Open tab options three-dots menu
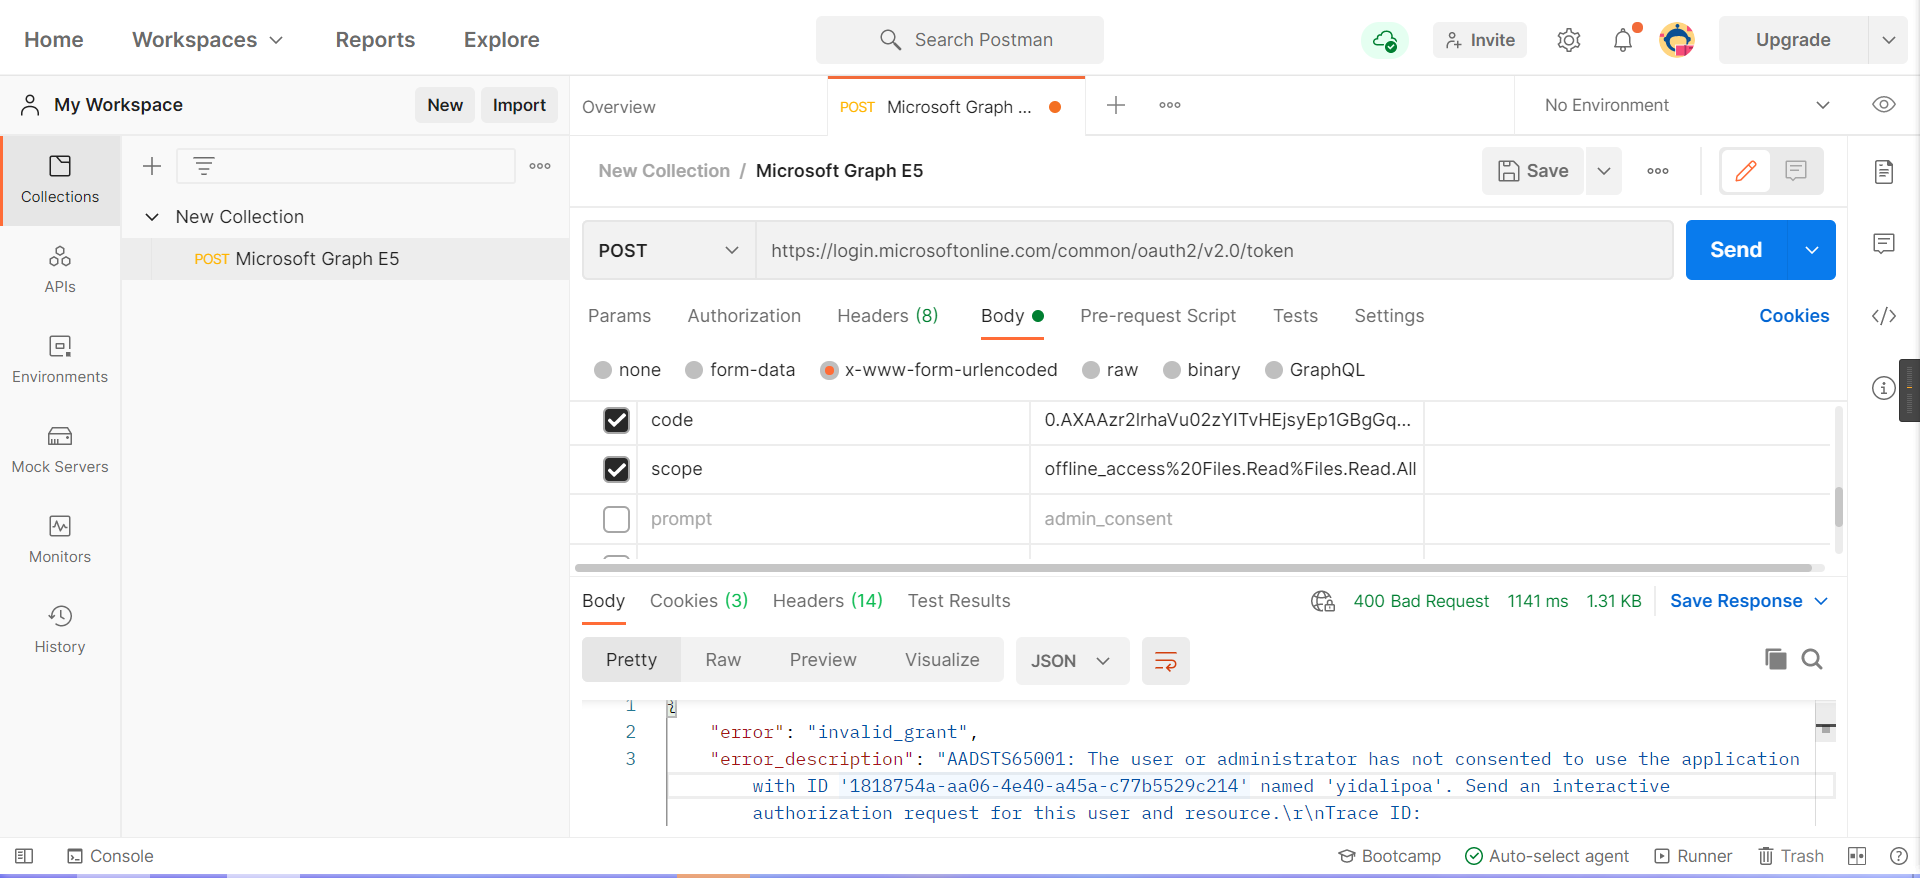This screenshot has height=878, width=1920. (1170, 105)
